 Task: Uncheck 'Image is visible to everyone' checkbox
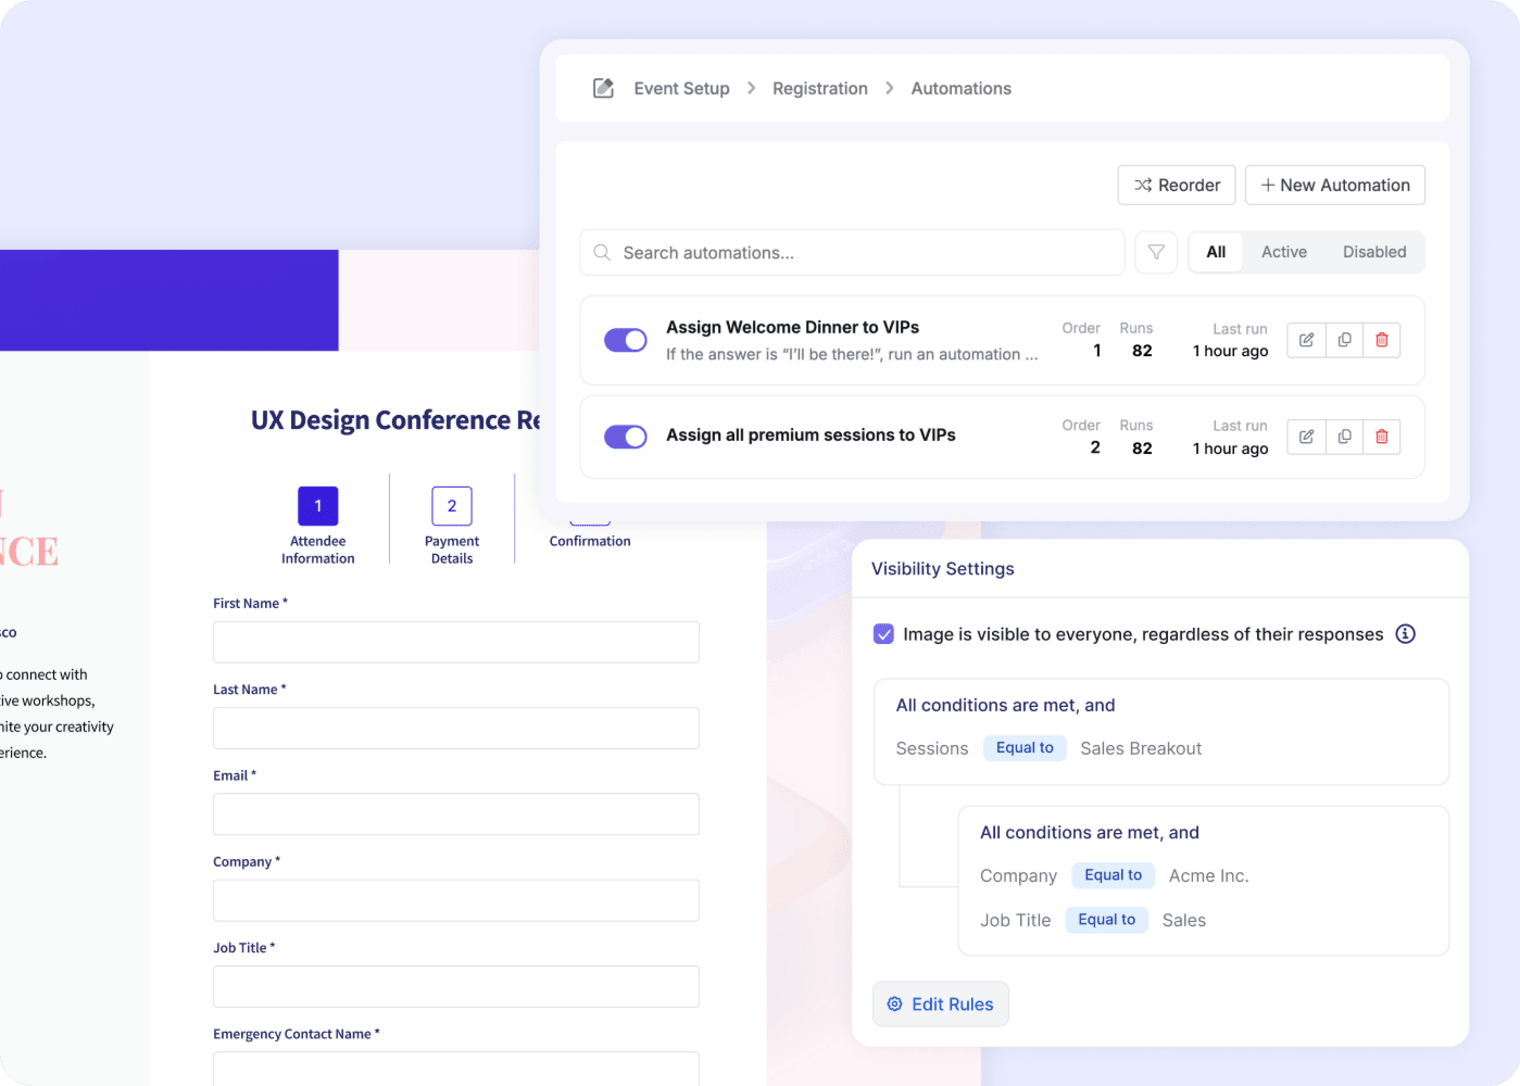[883, 633]
